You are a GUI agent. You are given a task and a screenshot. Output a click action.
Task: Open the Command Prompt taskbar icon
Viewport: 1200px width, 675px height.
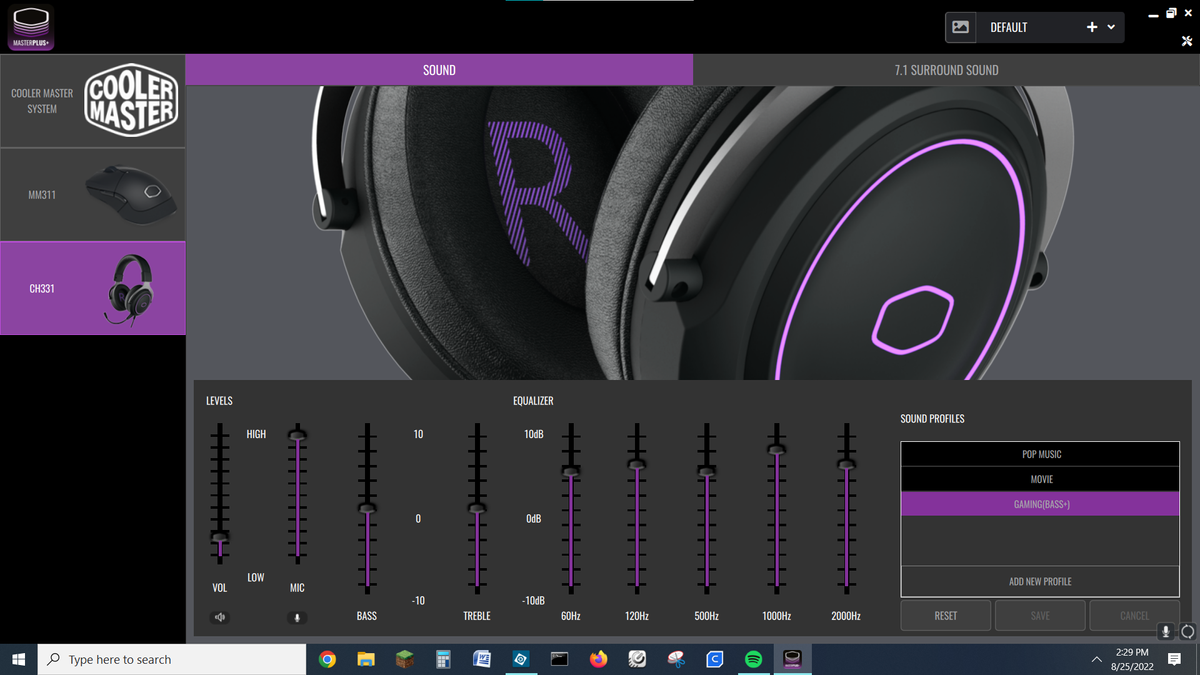(560, 659)
